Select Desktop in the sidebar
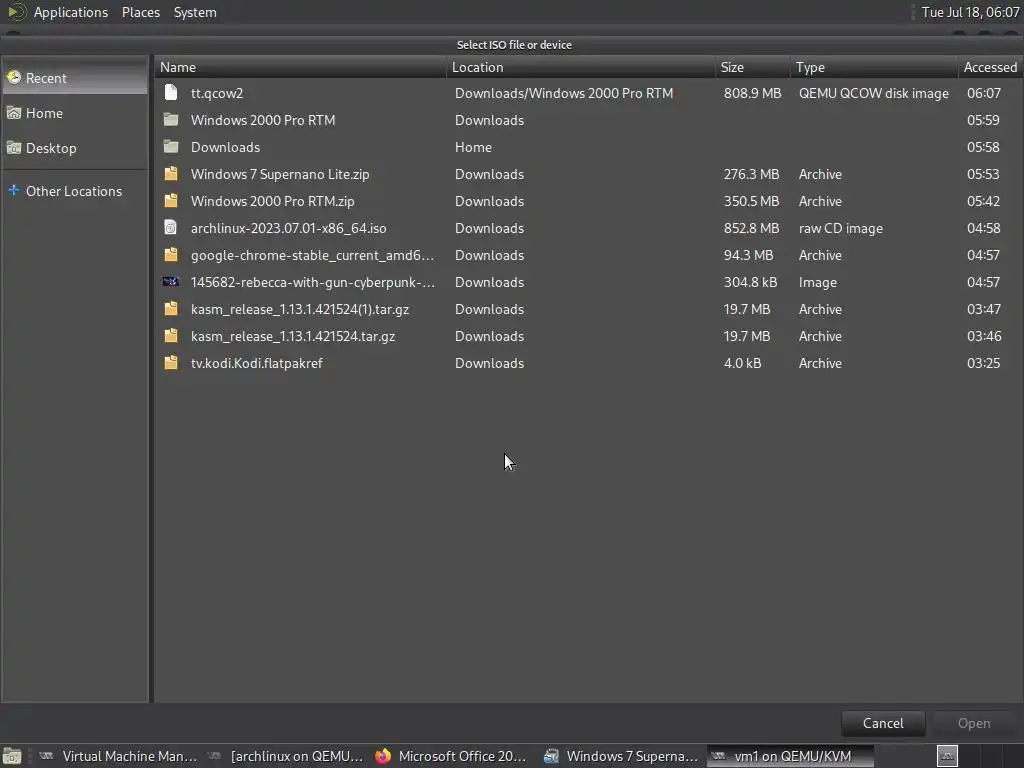 (74, 148)
